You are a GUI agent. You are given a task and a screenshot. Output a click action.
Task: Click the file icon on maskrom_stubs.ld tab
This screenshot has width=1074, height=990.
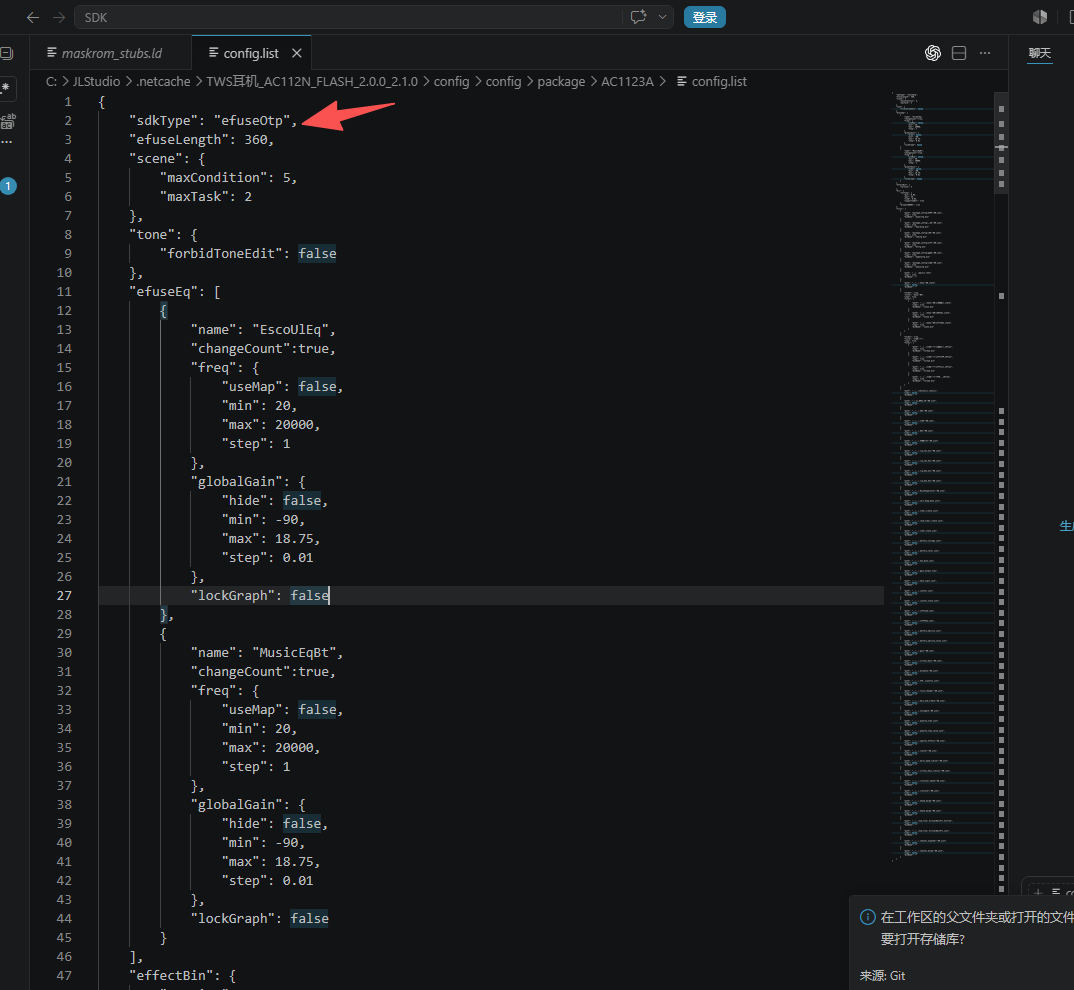51,53
